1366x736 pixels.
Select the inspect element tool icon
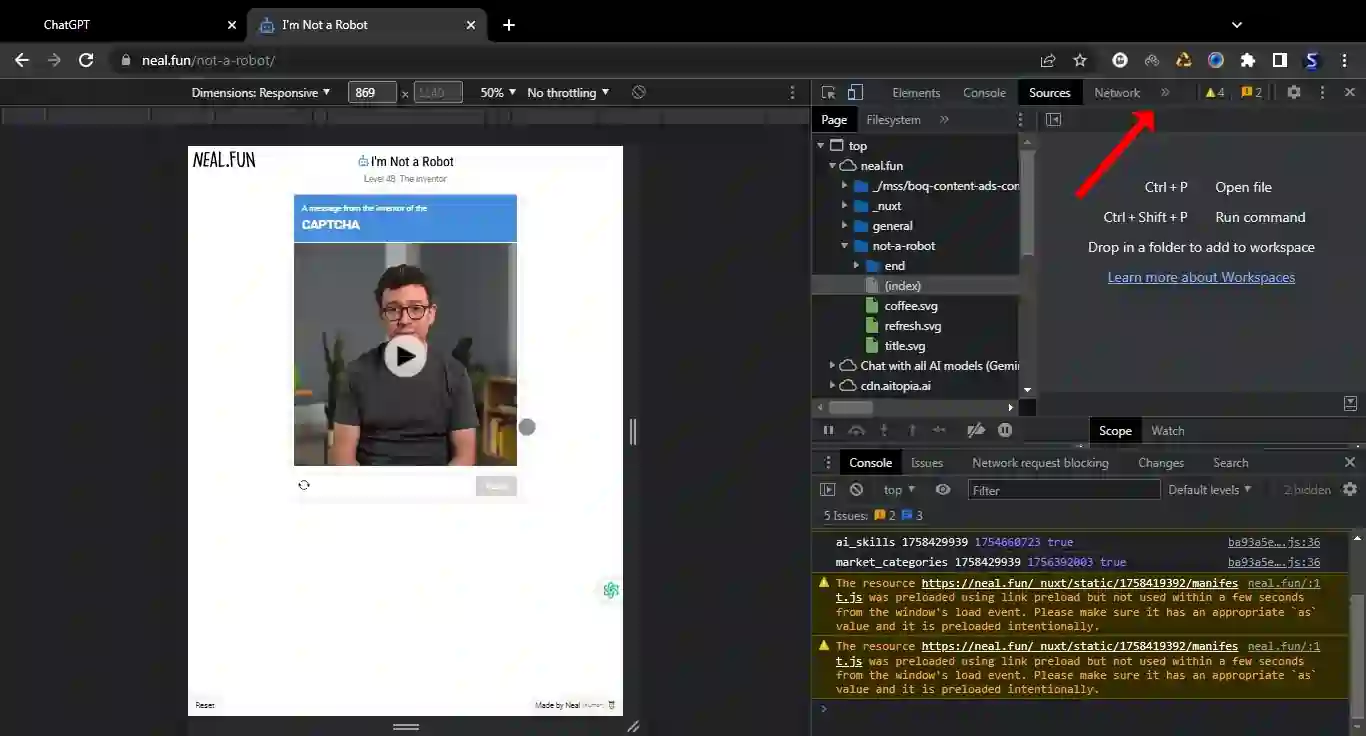point(830,92)
